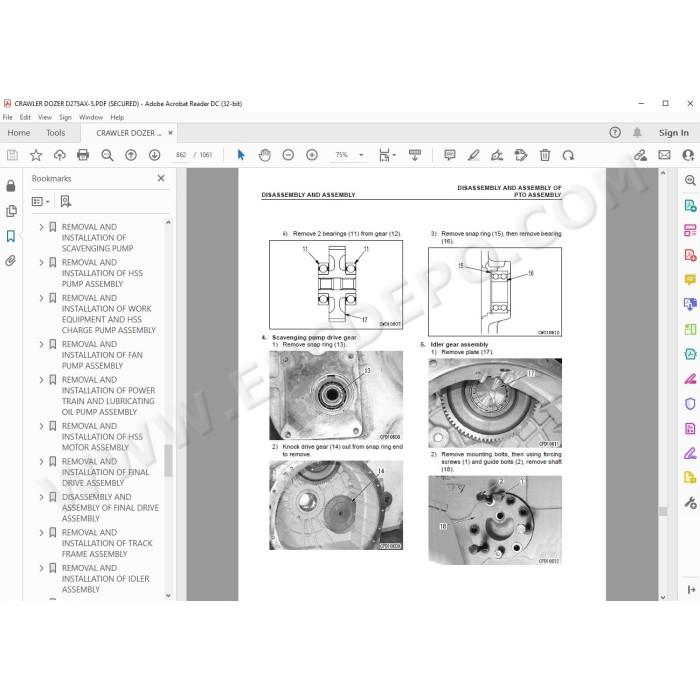The height and width of the screenshot is (700, 700).
Task: Toggle the Page thumbnails panel icon
Action: pos(11,211)
